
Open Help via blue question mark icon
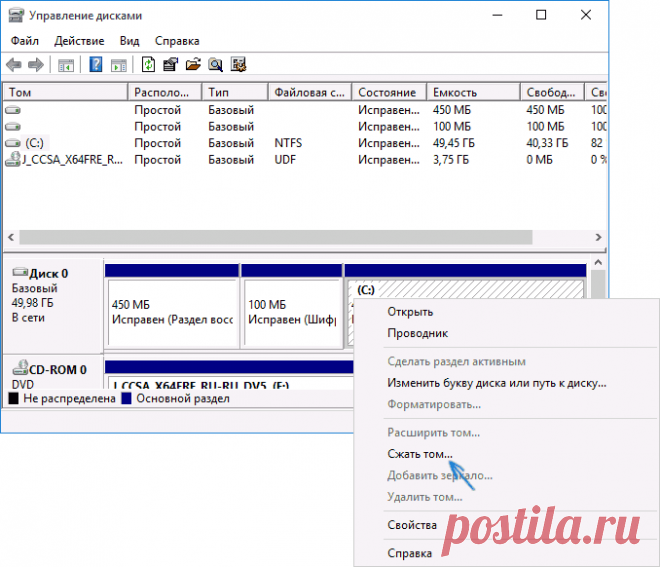pyautogui.click(x=96, y=65)
